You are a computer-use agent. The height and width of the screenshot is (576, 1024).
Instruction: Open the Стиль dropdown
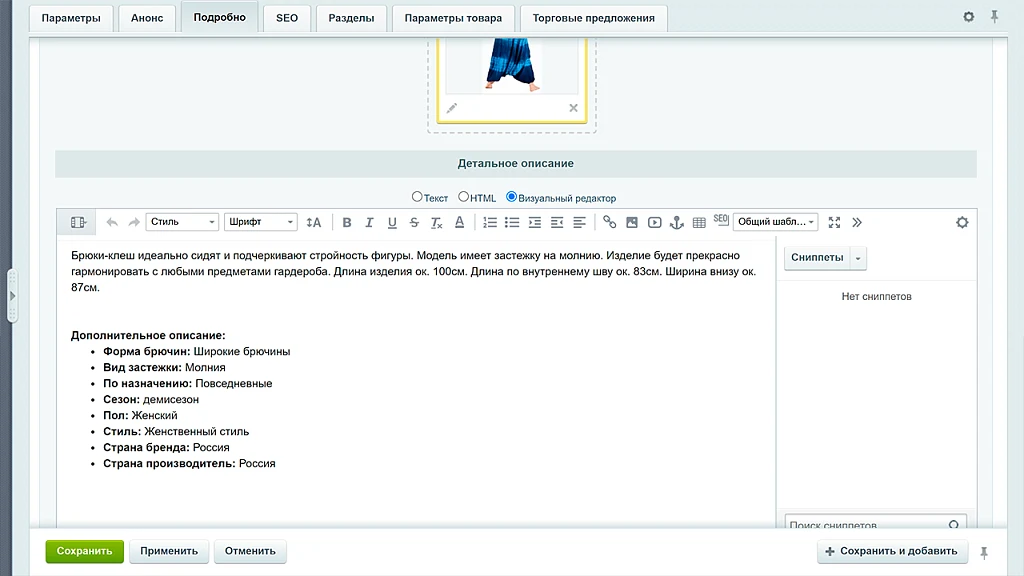182,222
